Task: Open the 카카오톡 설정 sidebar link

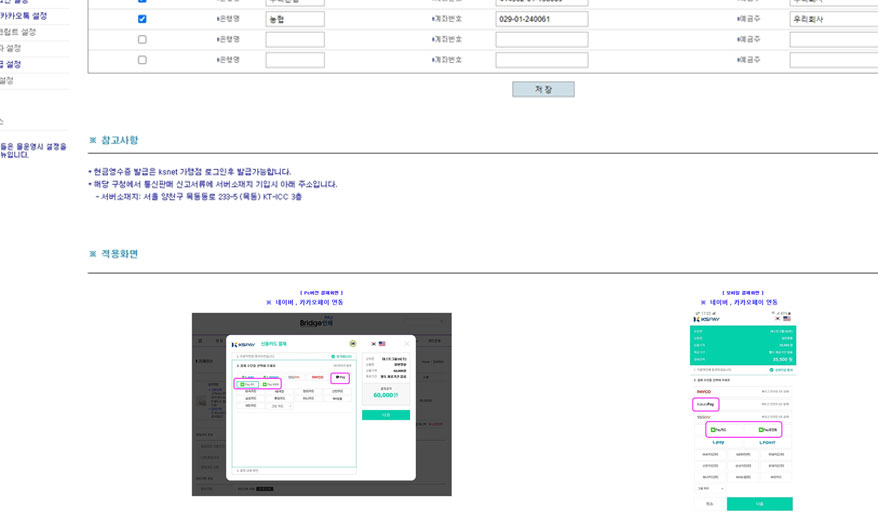Action: tap(23, 16)
